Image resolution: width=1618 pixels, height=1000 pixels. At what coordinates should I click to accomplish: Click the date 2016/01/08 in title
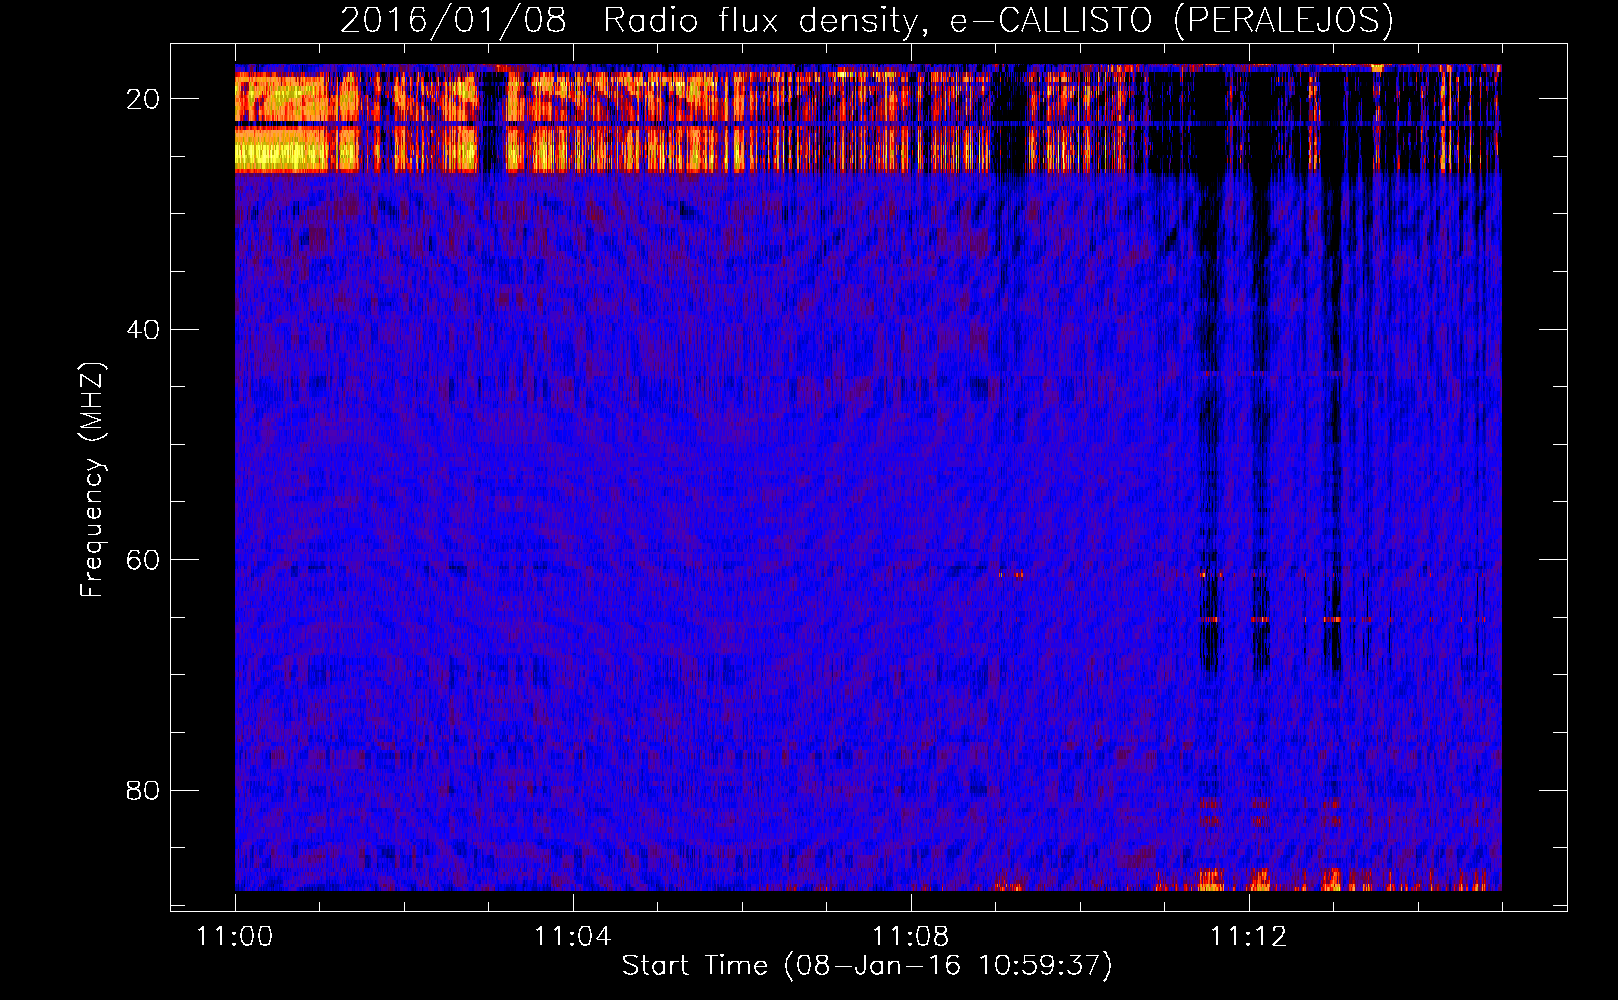tap(453, 20)
